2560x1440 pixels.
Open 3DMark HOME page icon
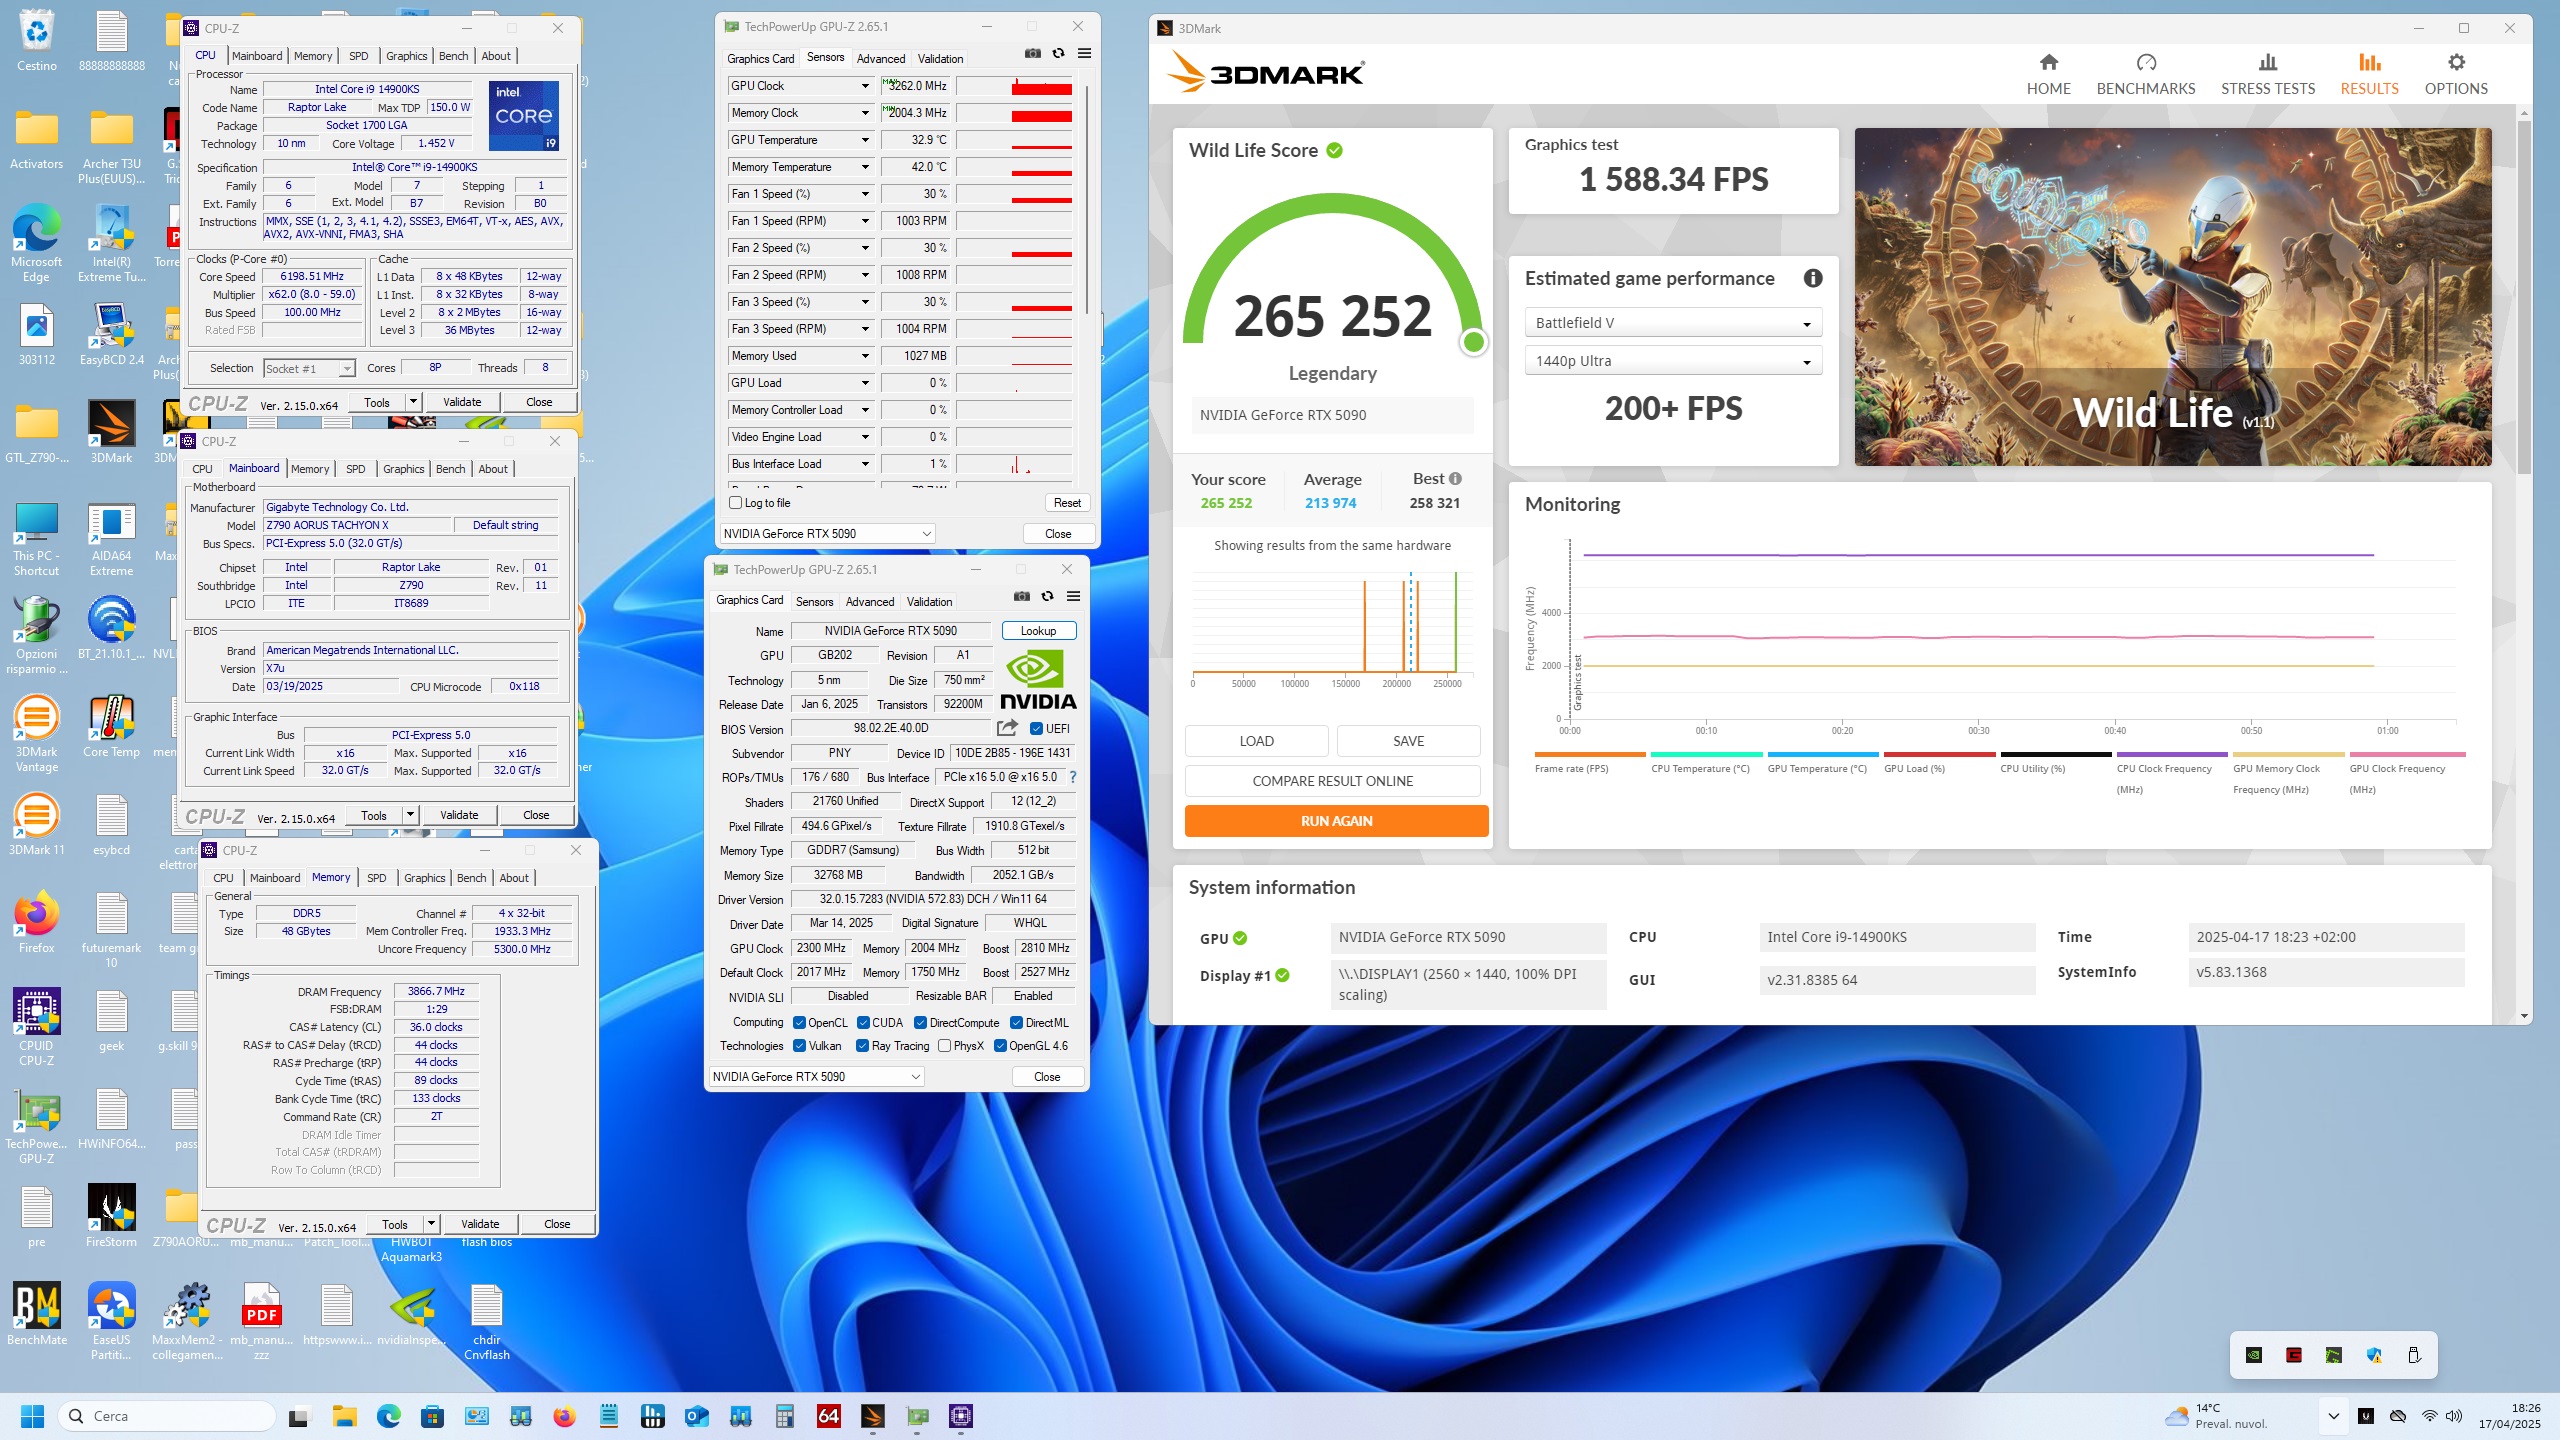pyautogui.click(x=2048, y=63)
